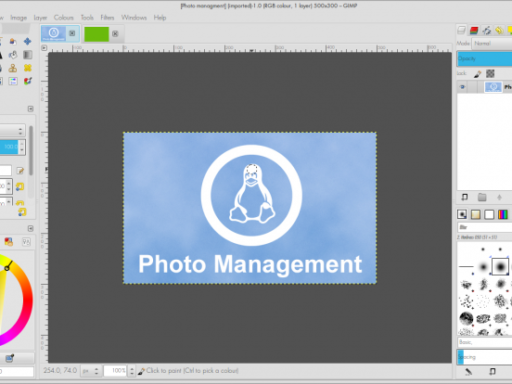This screenshot has width=512, height=384.
Task: Toggle visibility eye of the Photo layer
Action: (x=462, y=87)
